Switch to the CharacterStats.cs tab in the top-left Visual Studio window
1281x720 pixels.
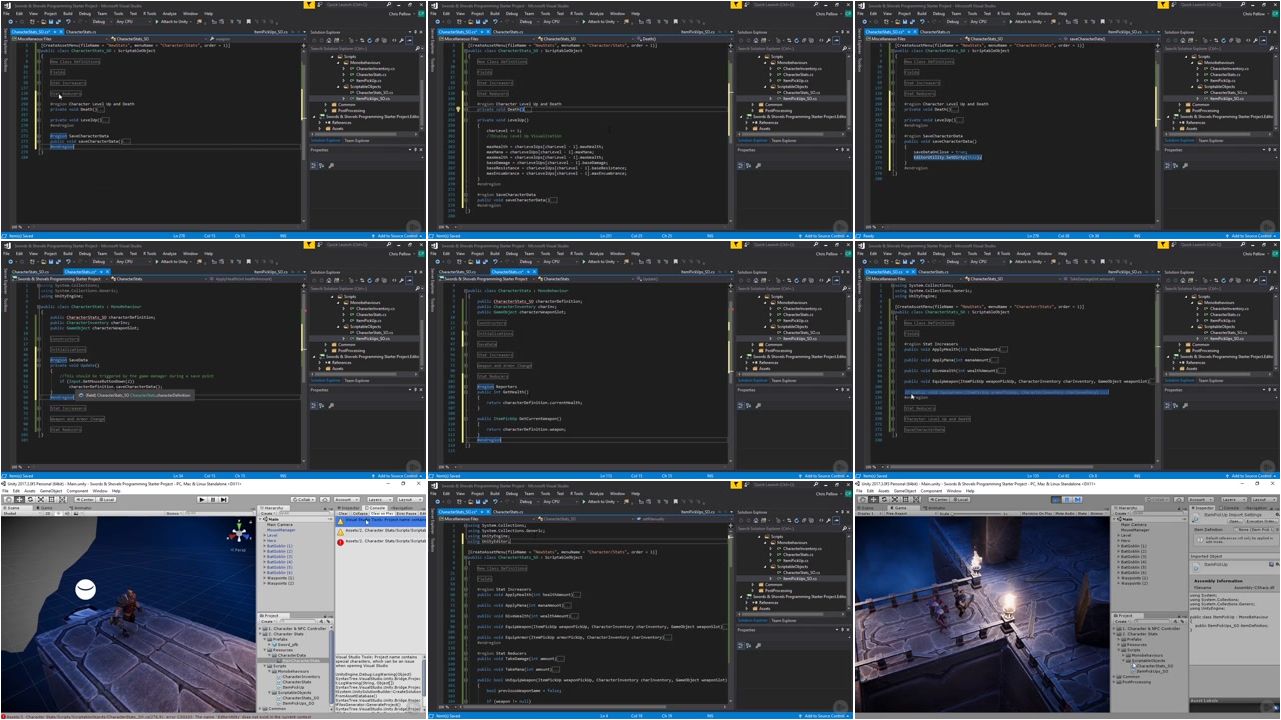[81, 32]
